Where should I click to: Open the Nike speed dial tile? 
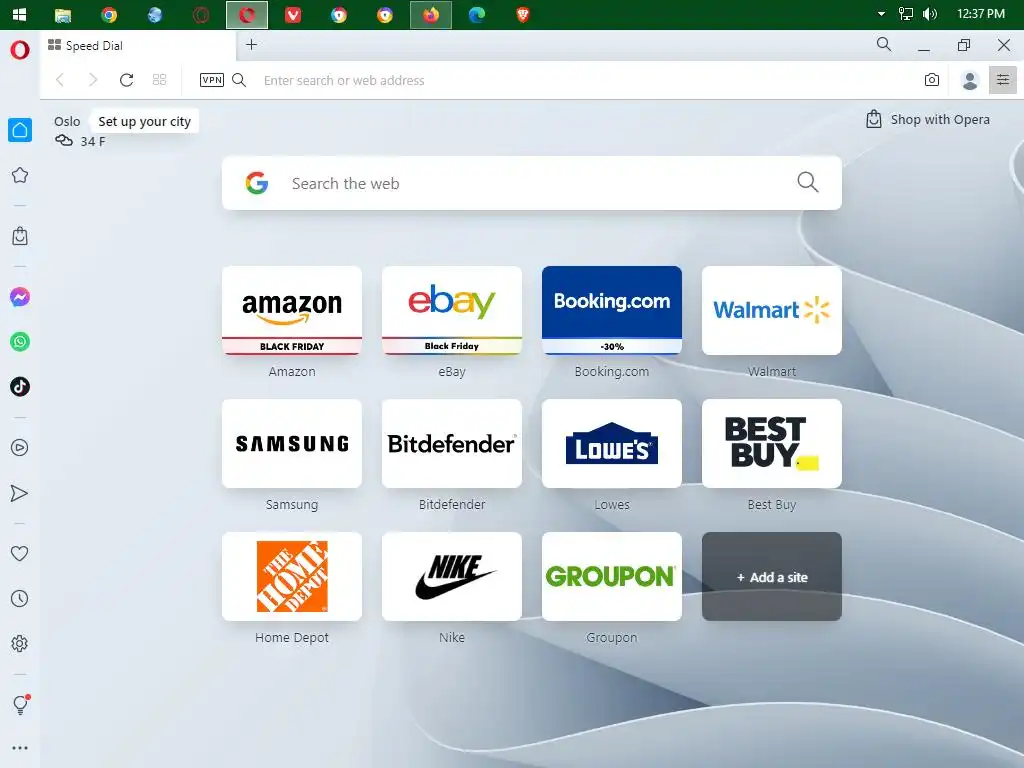tap(452, 577)
